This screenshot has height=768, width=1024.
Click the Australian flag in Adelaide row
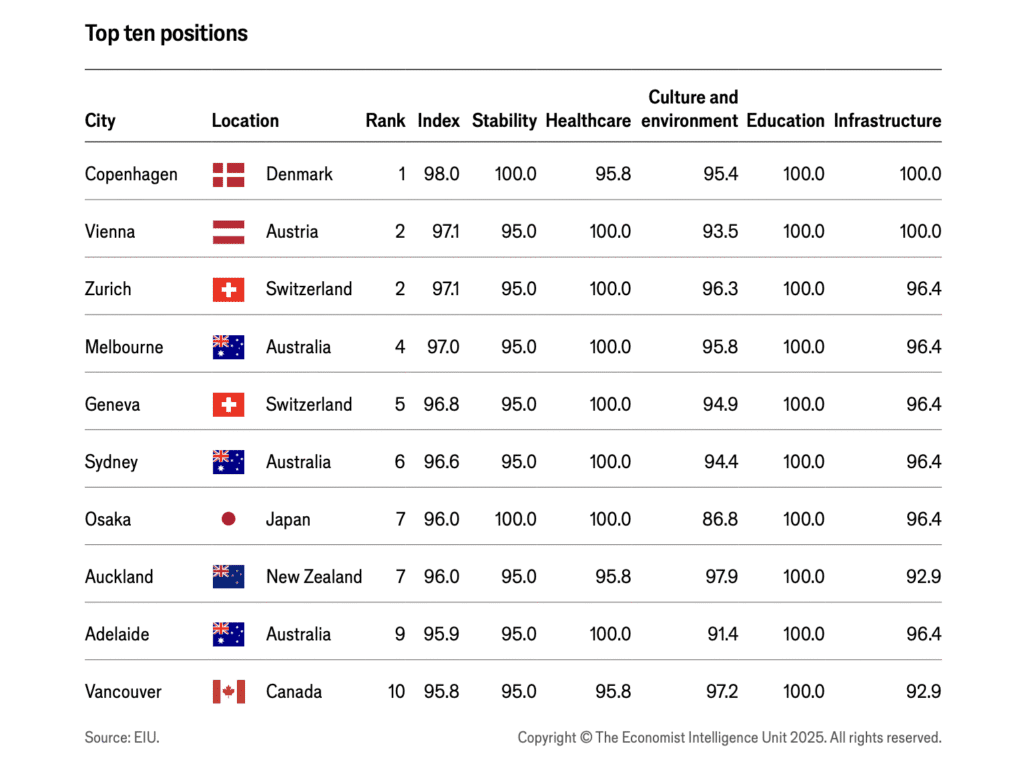[228, 635]
